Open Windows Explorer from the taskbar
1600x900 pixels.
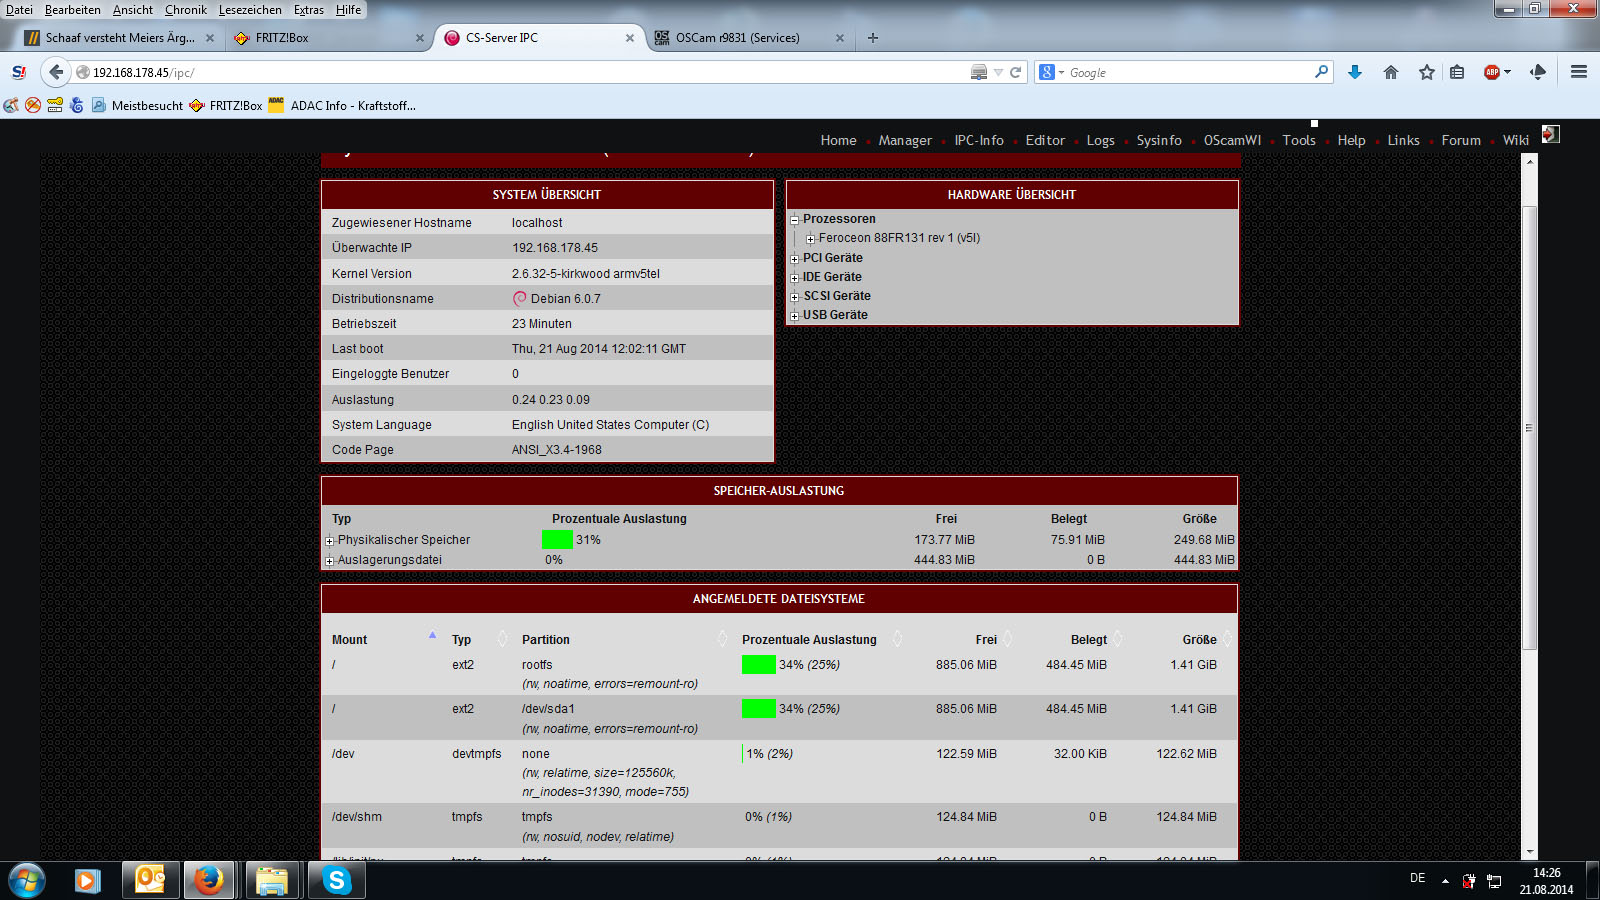pyautogui.click(x=272, y=880)
